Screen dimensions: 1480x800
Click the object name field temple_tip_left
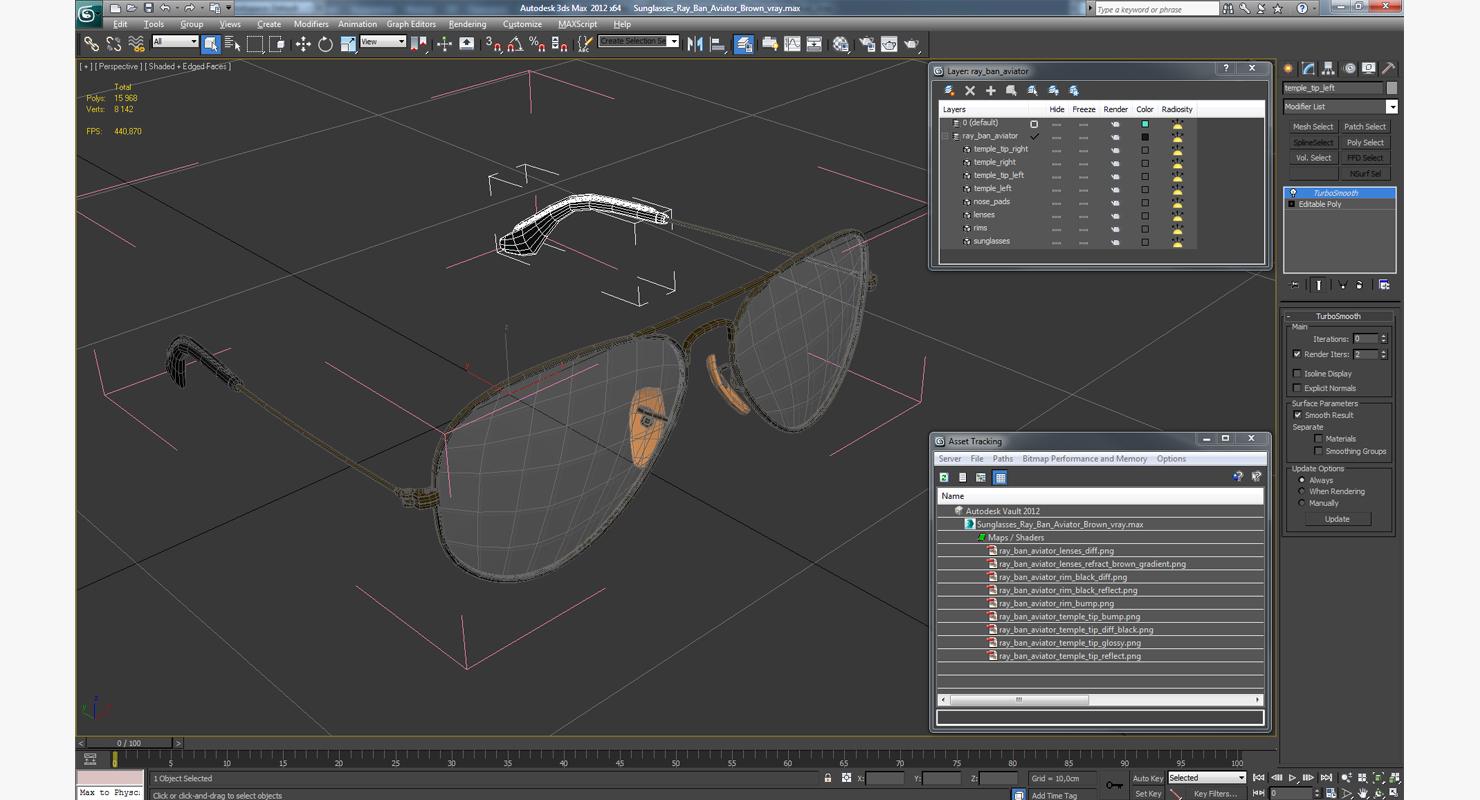(1333, 88)
